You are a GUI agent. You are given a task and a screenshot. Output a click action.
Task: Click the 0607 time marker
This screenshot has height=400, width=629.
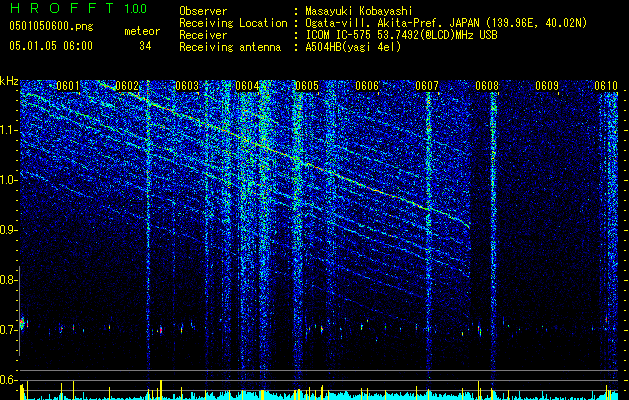[427, 86]
